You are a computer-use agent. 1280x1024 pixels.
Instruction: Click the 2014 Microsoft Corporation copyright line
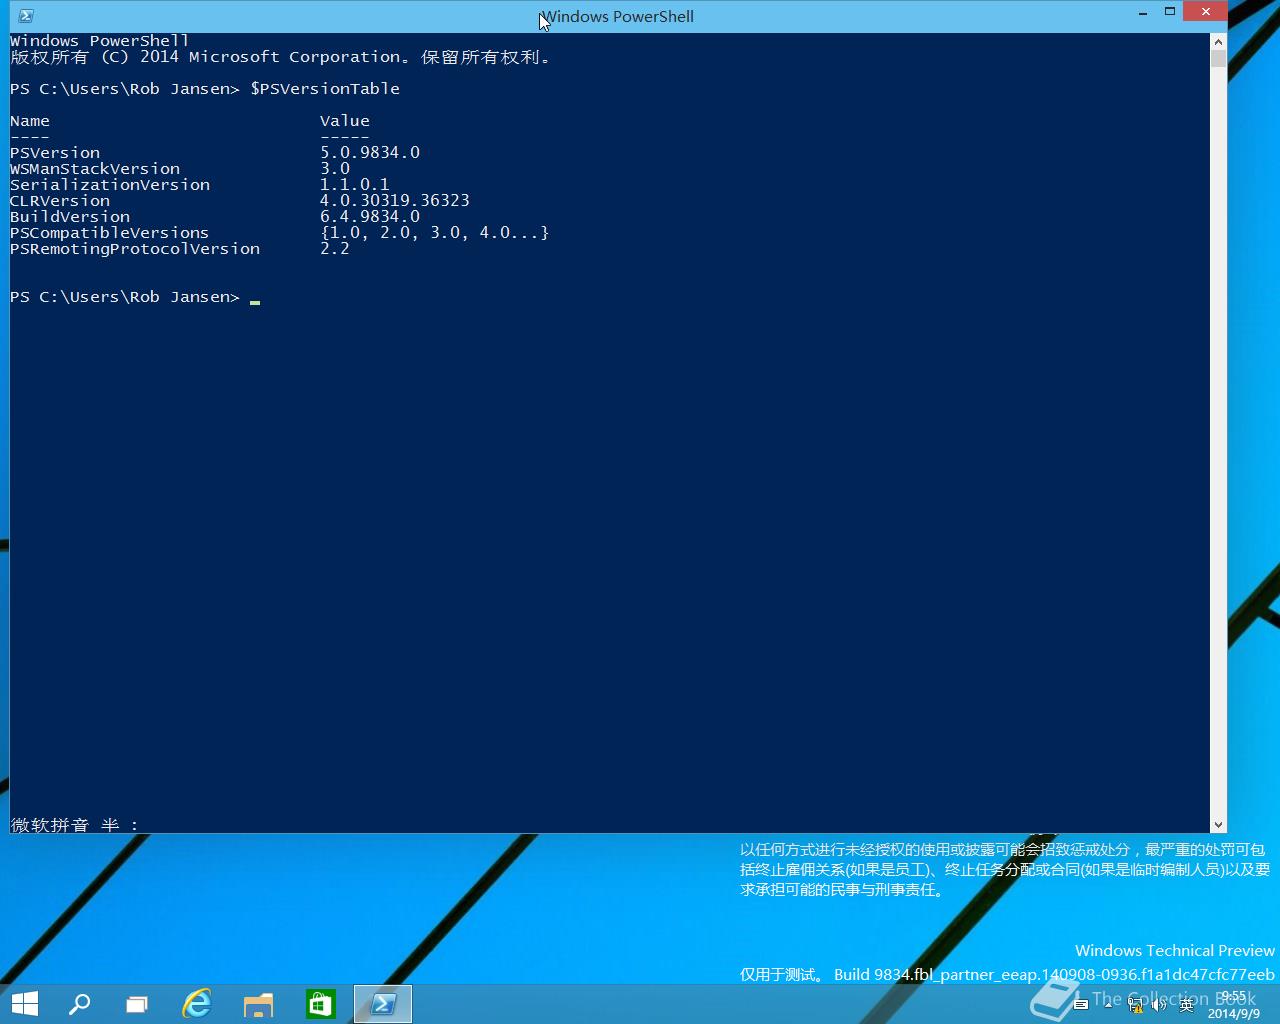pyautogui.click(x=280, y=57)
